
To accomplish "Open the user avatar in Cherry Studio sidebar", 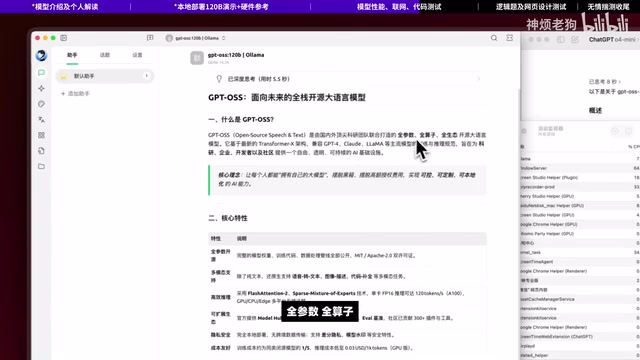I will click(x=41, y=55).
